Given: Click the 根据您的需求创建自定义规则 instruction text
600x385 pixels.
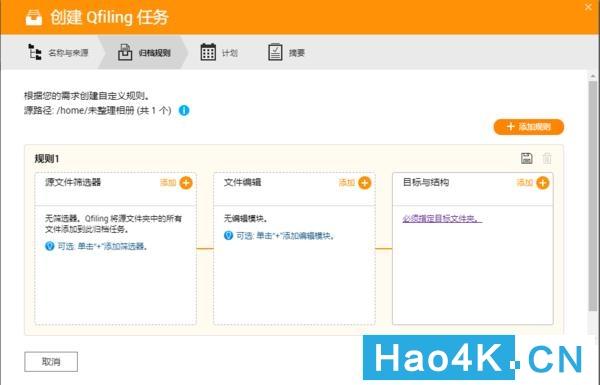Looking at the screenshot, I should pos(86,95).
